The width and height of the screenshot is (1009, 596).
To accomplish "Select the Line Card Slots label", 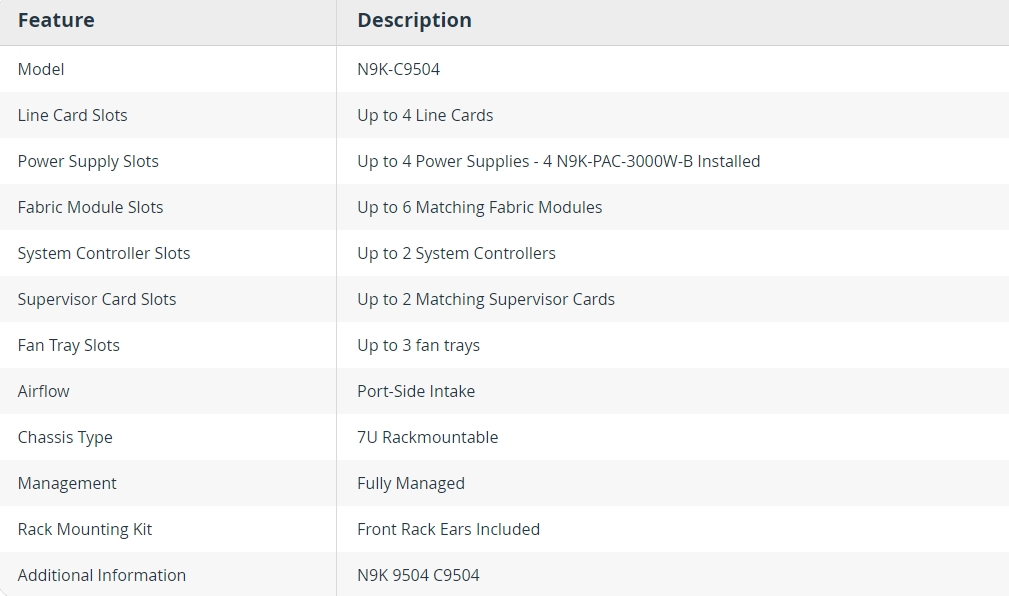I will 72,115.
